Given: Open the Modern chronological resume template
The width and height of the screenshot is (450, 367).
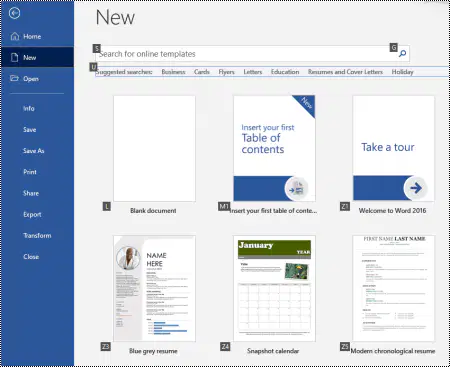Looking at the screenshot, I should [x=394, y=289].
